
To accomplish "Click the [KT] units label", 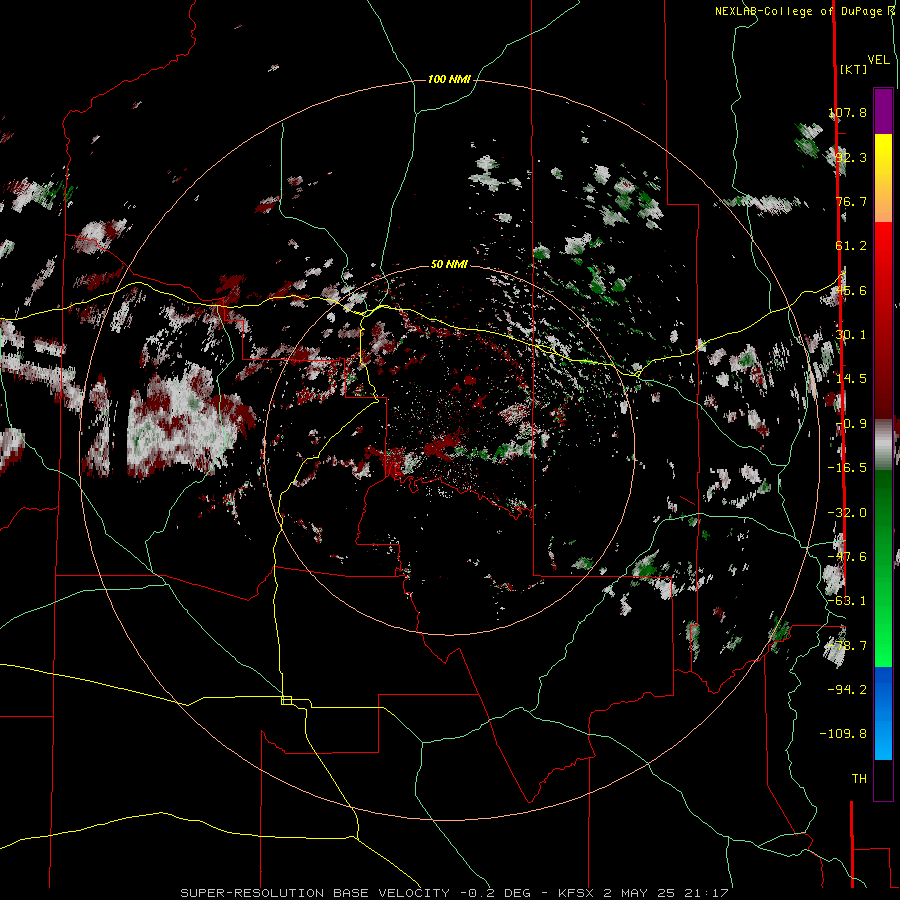I will click(x=853, y=69).
